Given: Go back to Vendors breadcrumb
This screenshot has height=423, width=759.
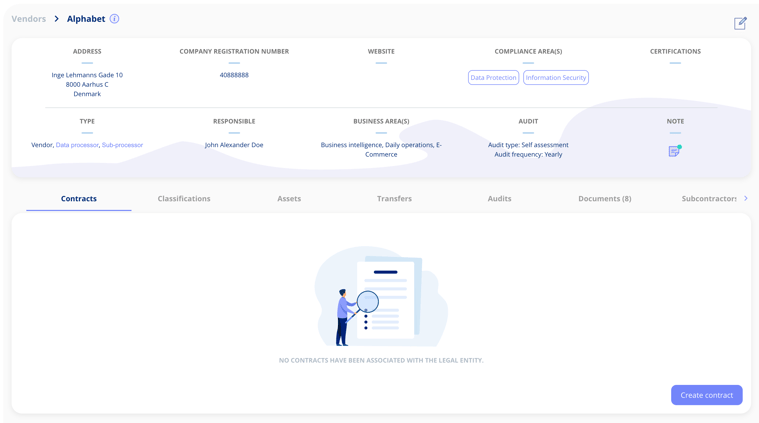Looking at the screenshot, I should [x=29, y=19].
